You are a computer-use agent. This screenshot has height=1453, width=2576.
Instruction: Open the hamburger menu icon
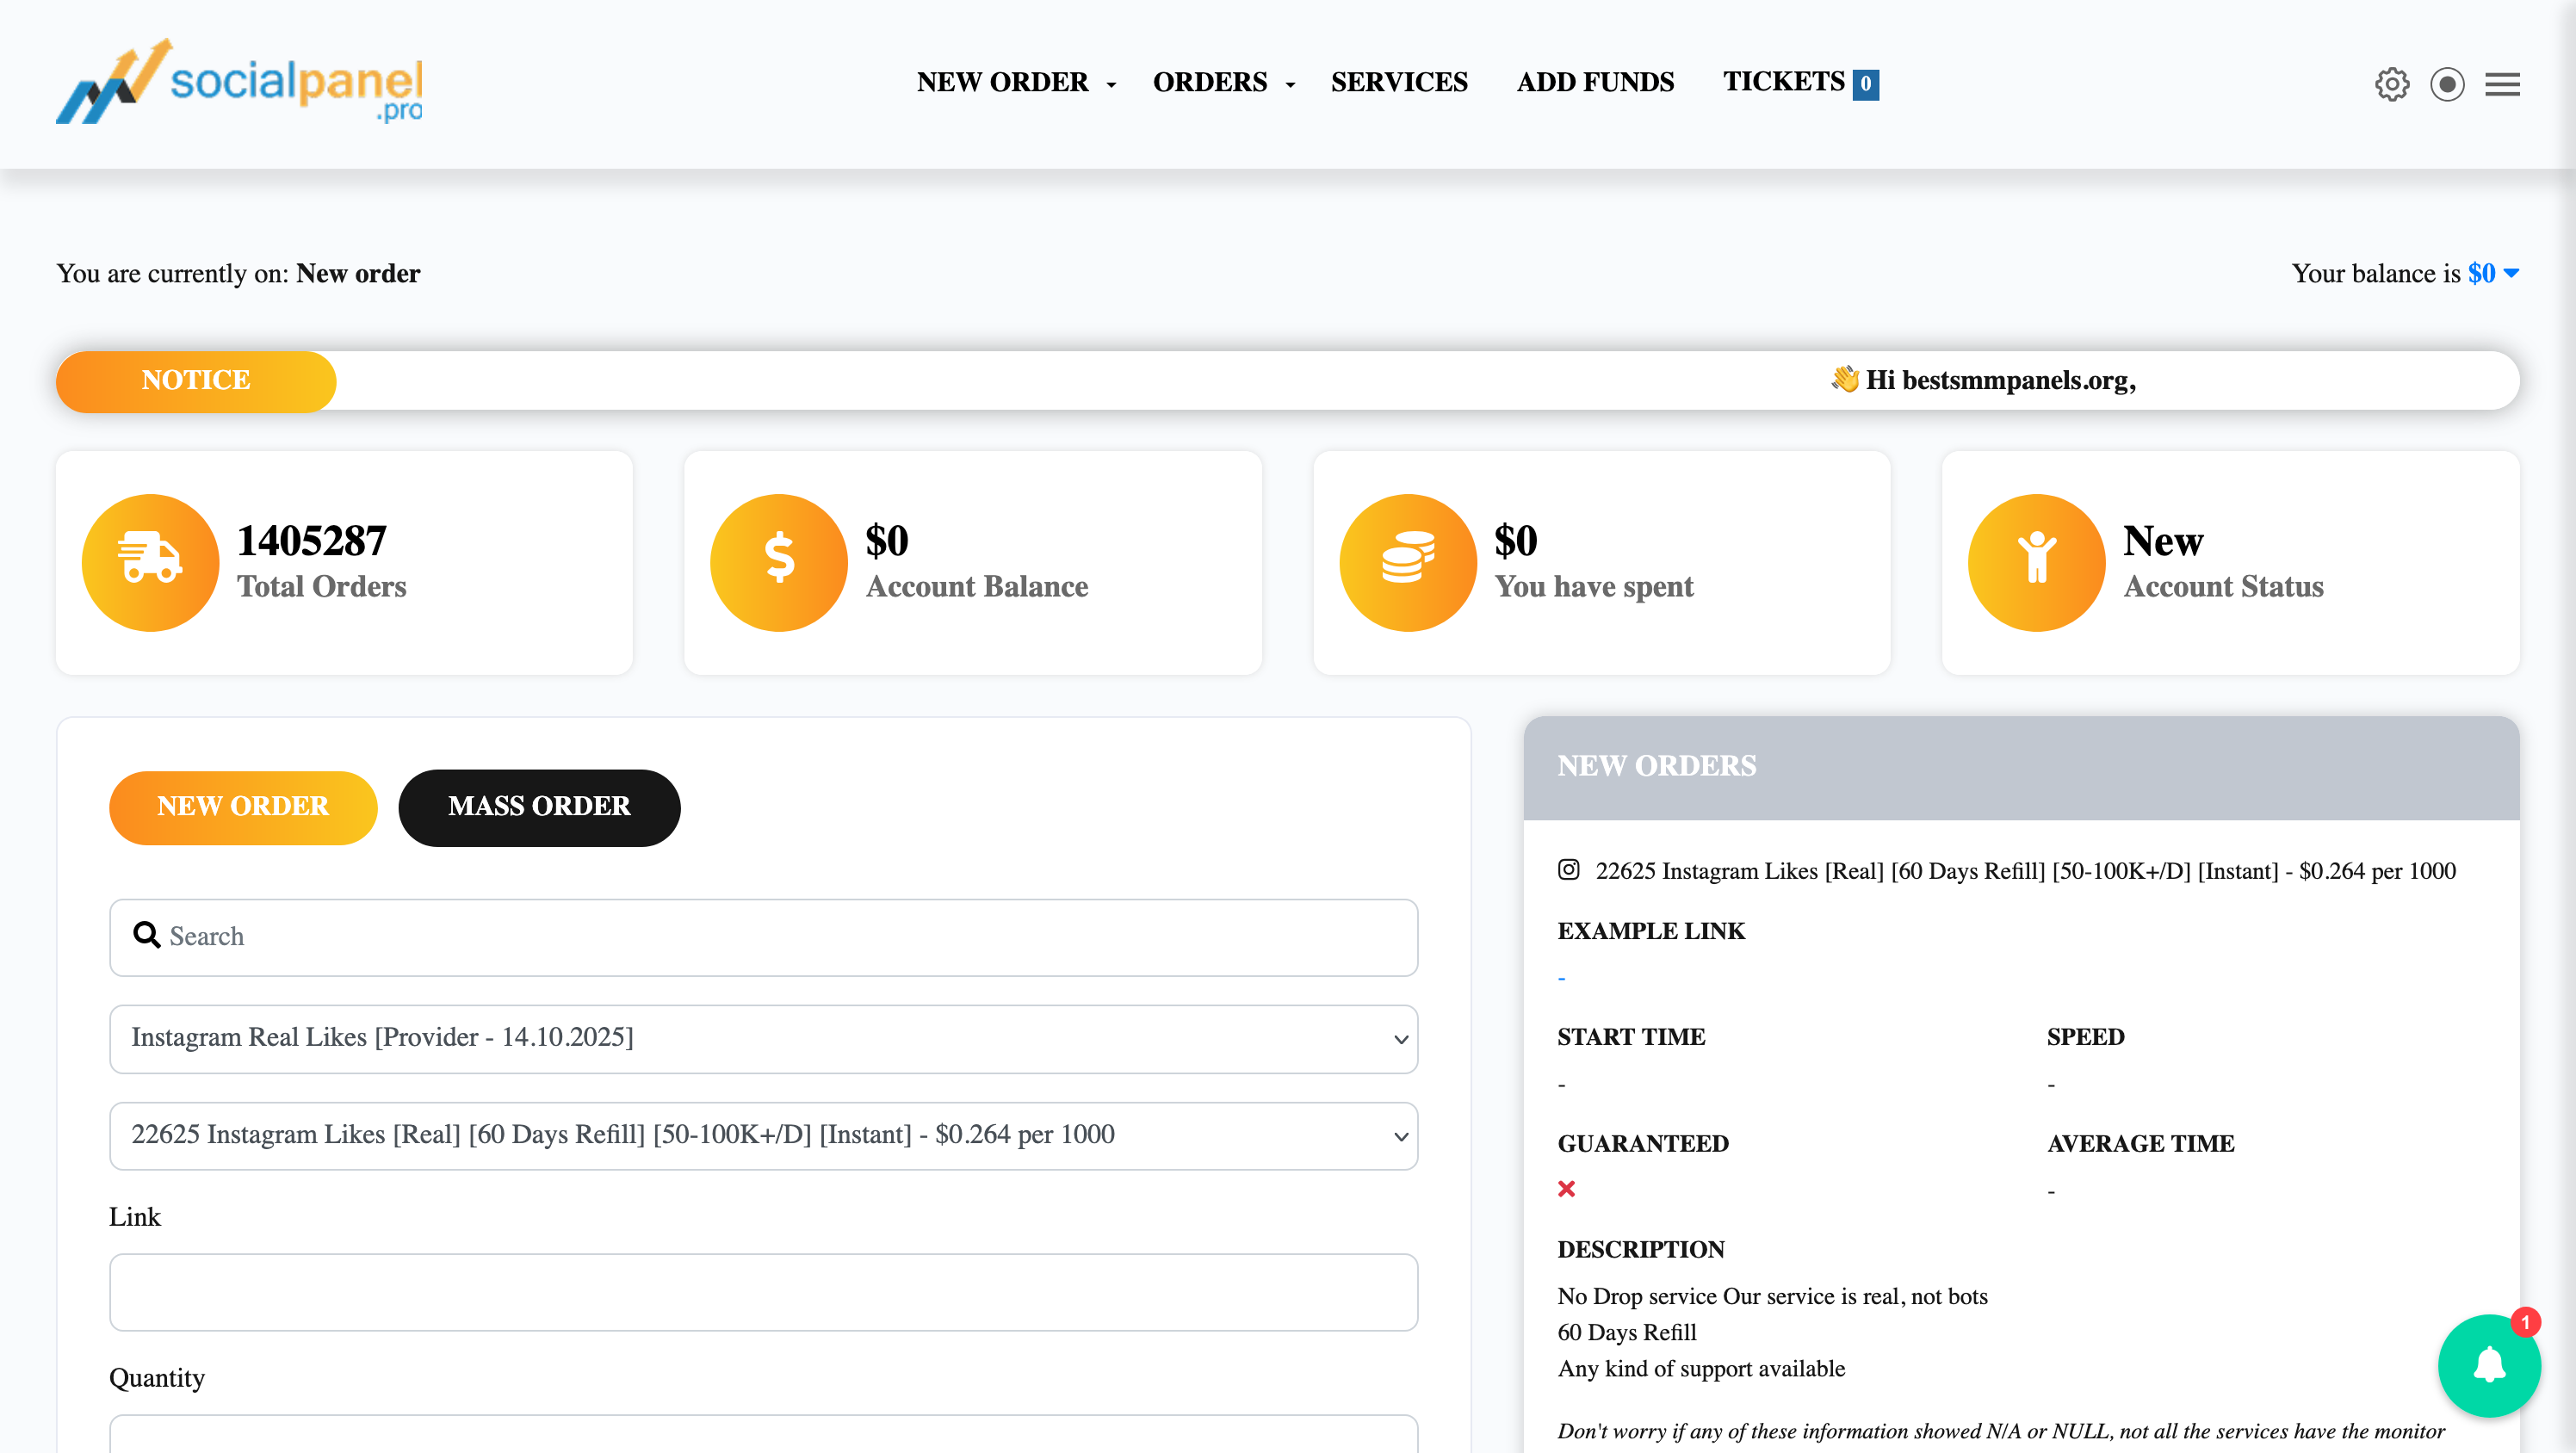[2502, 84]
